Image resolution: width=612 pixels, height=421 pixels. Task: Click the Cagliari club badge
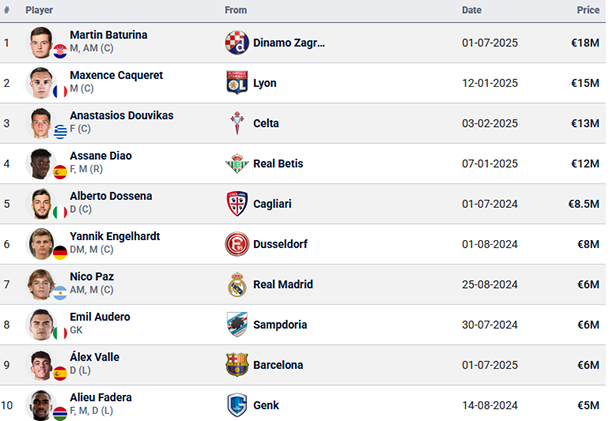pos(237,204)
